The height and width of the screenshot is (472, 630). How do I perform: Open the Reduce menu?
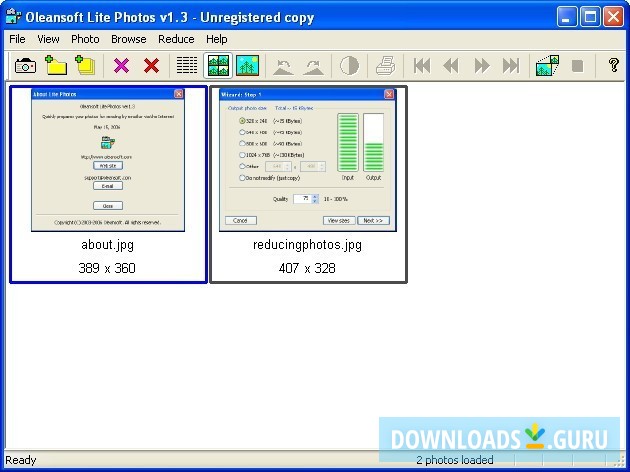coord(176,39)
